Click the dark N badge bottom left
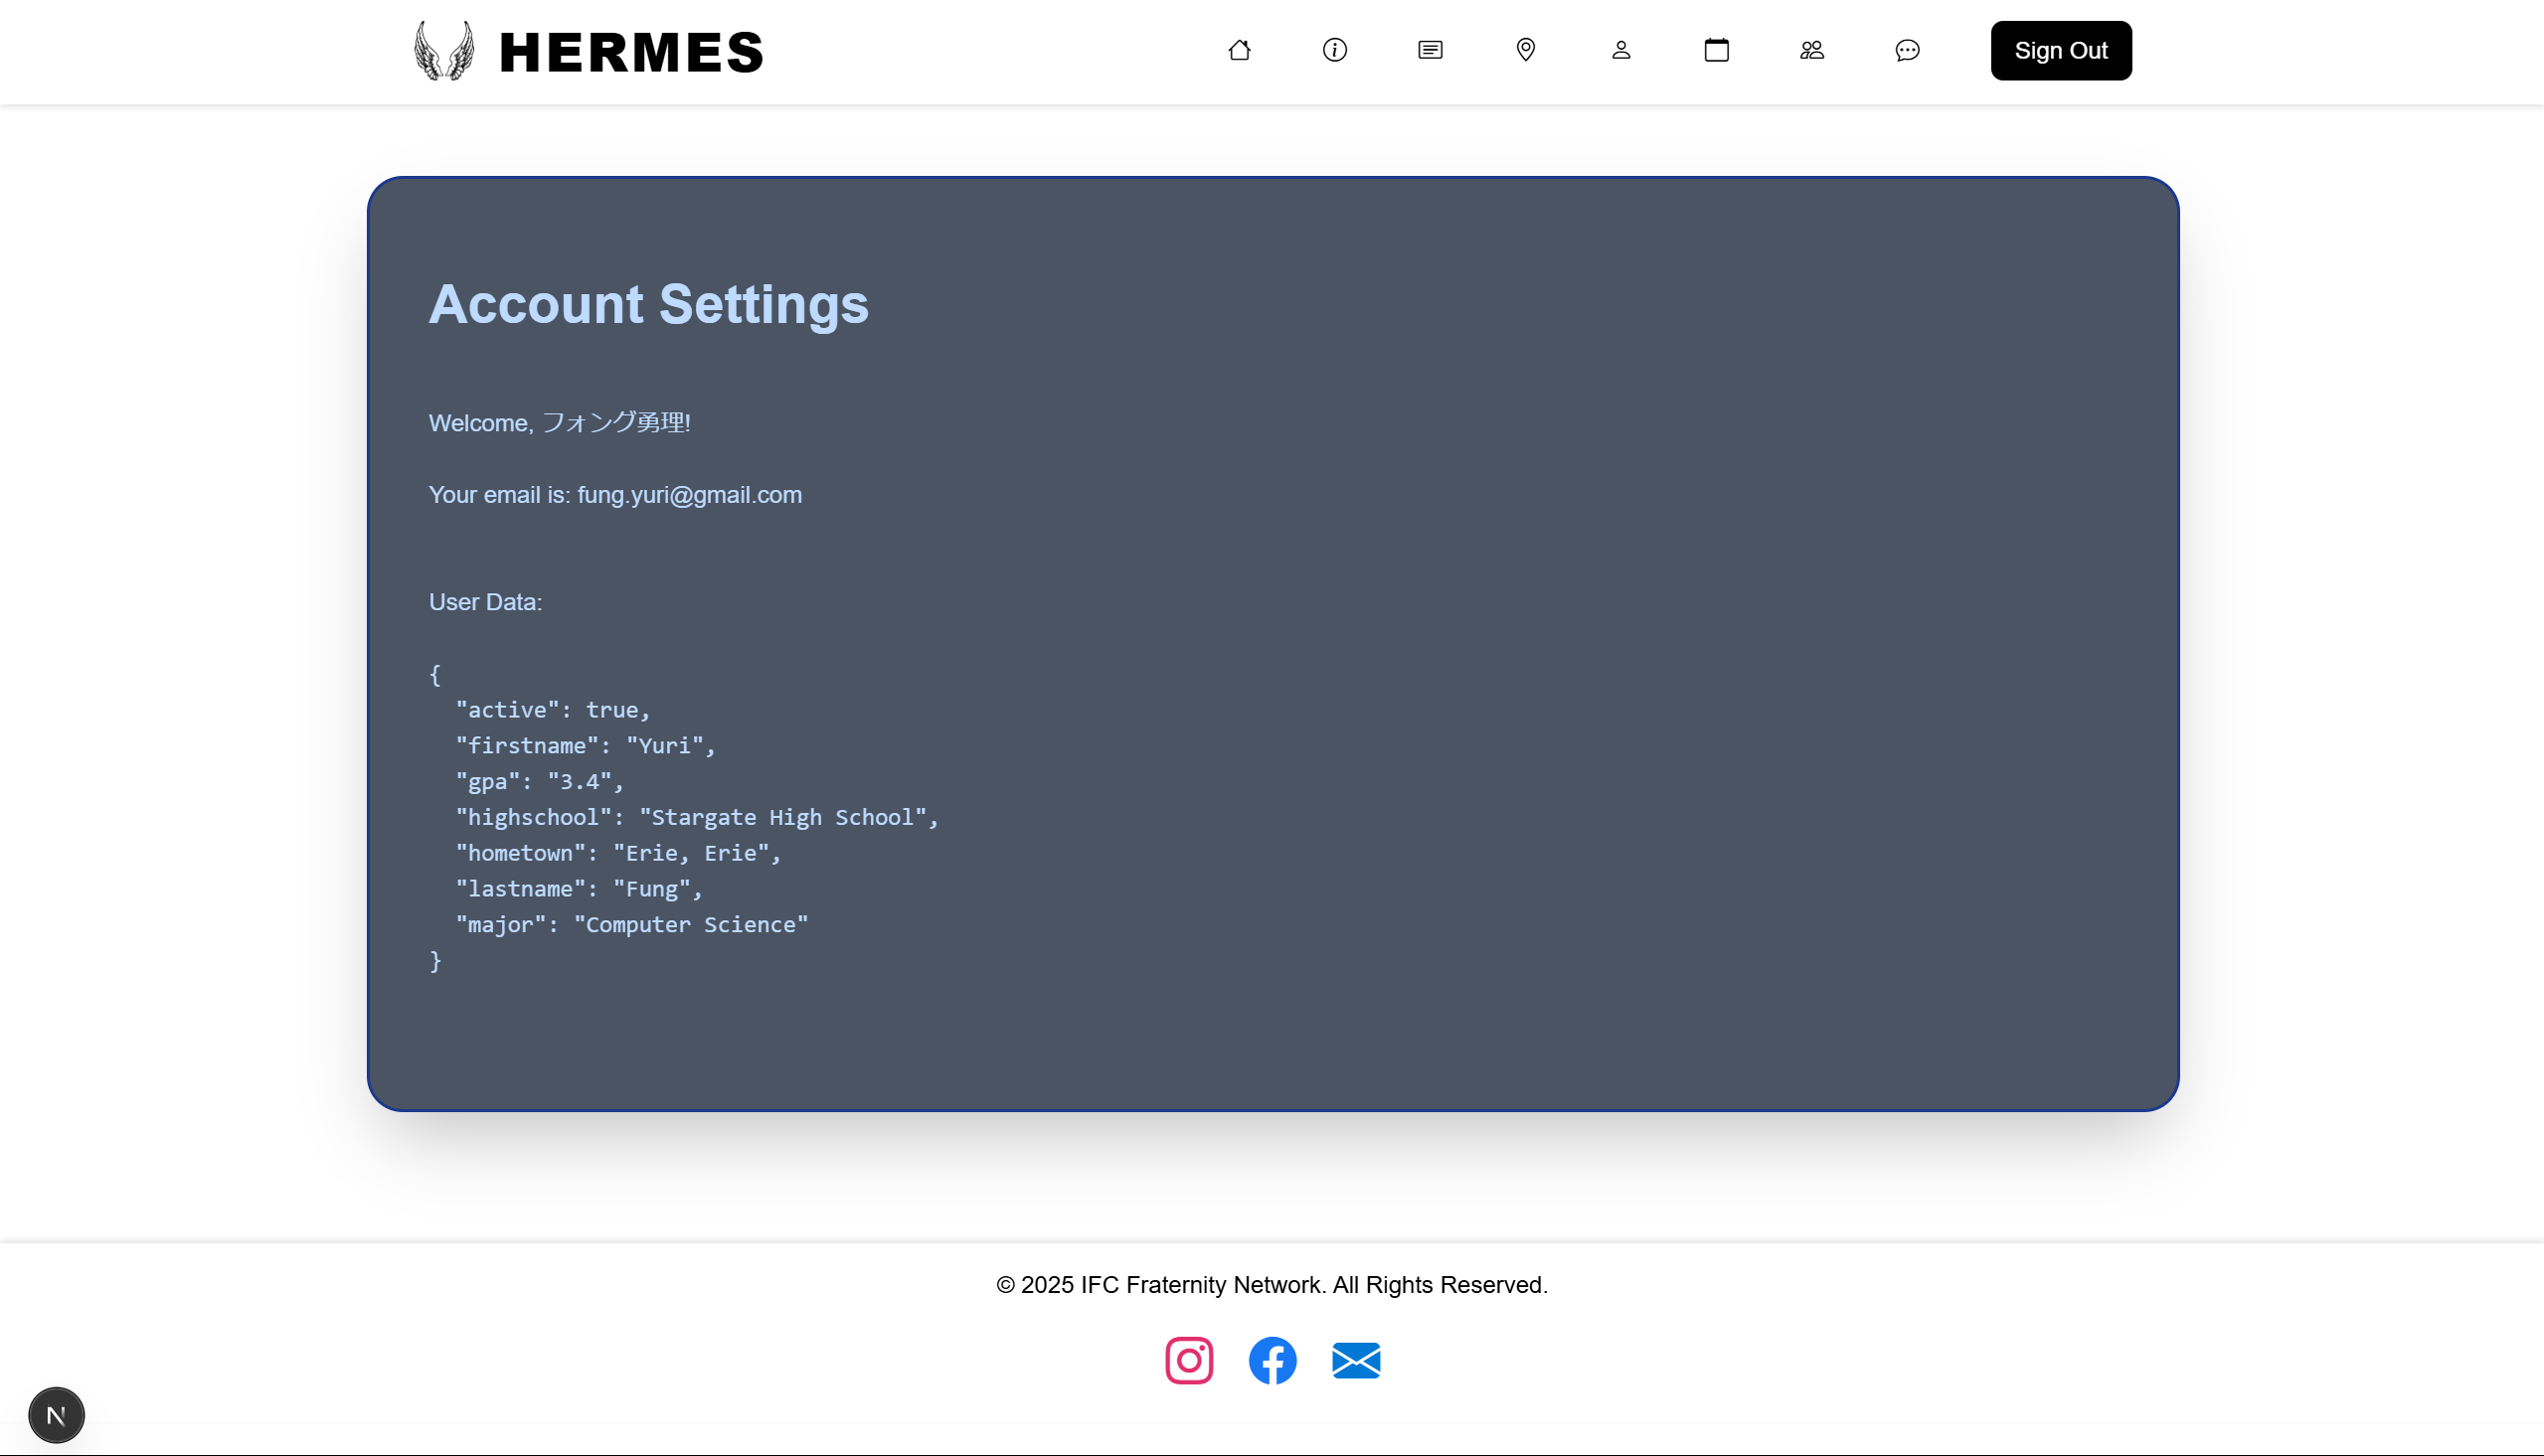 [56, 1414]
